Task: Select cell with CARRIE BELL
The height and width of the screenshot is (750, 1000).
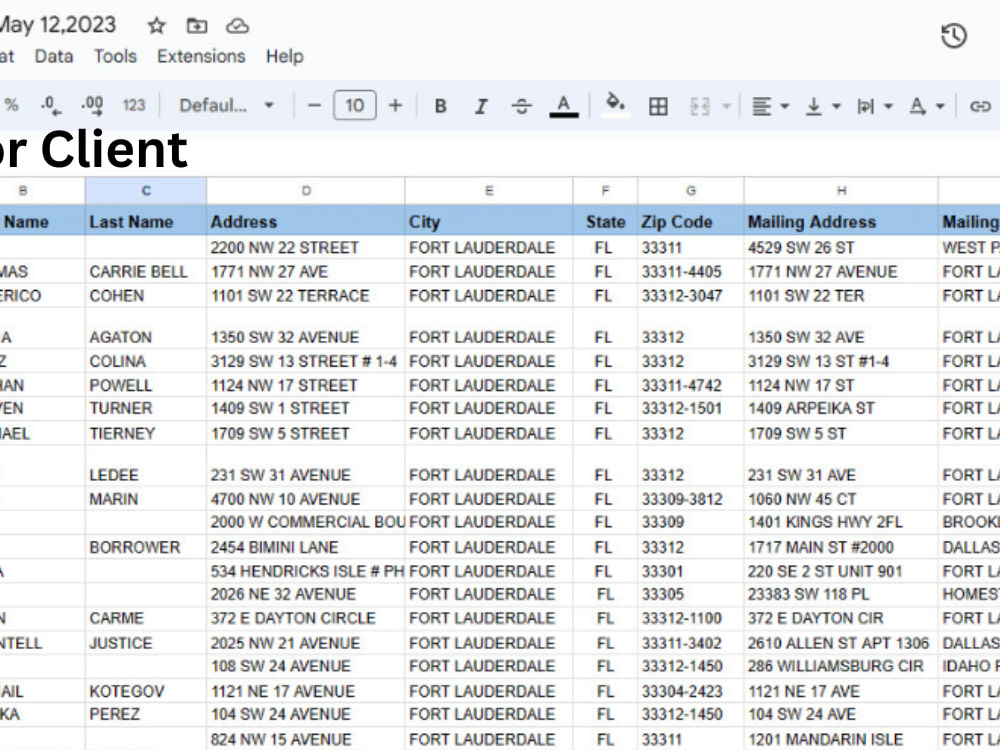Action: click(x=145, y=272)
